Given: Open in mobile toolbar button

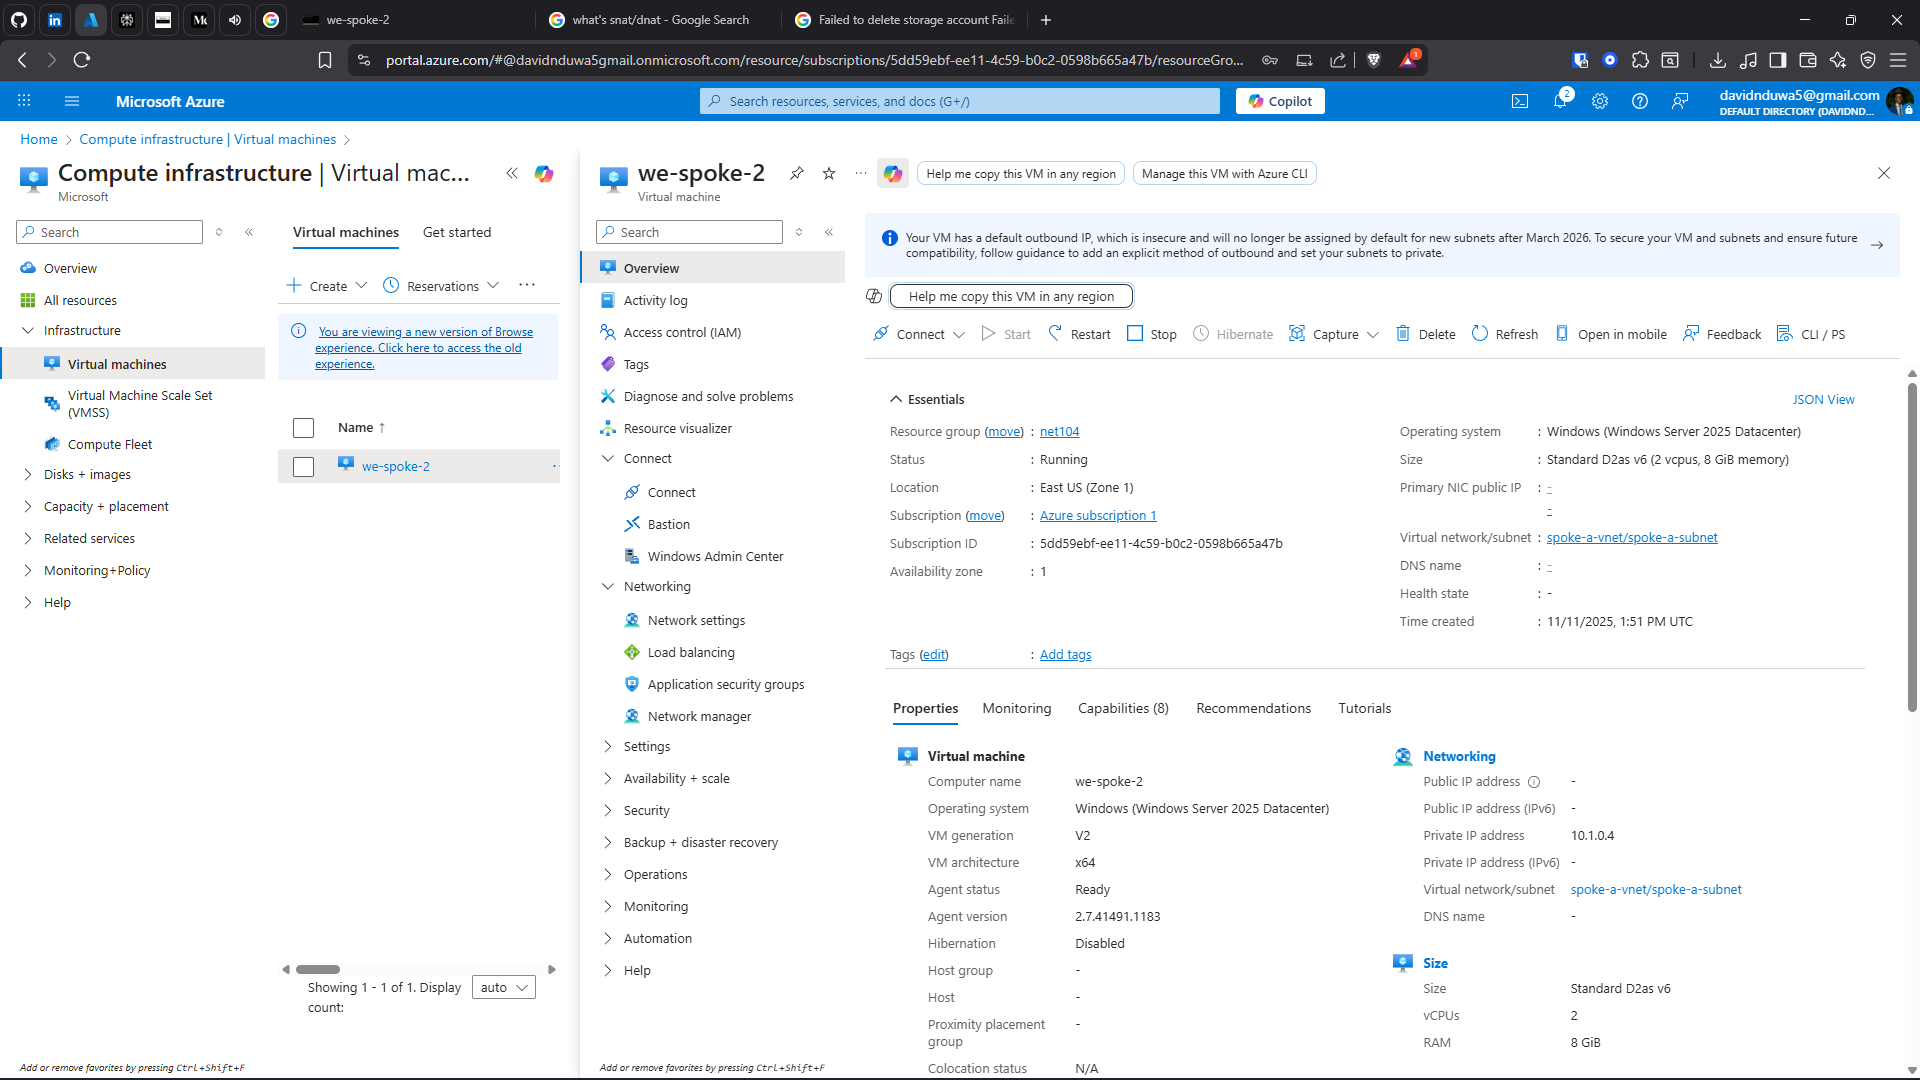Looking at the screenshot, I should (1611, 334).
